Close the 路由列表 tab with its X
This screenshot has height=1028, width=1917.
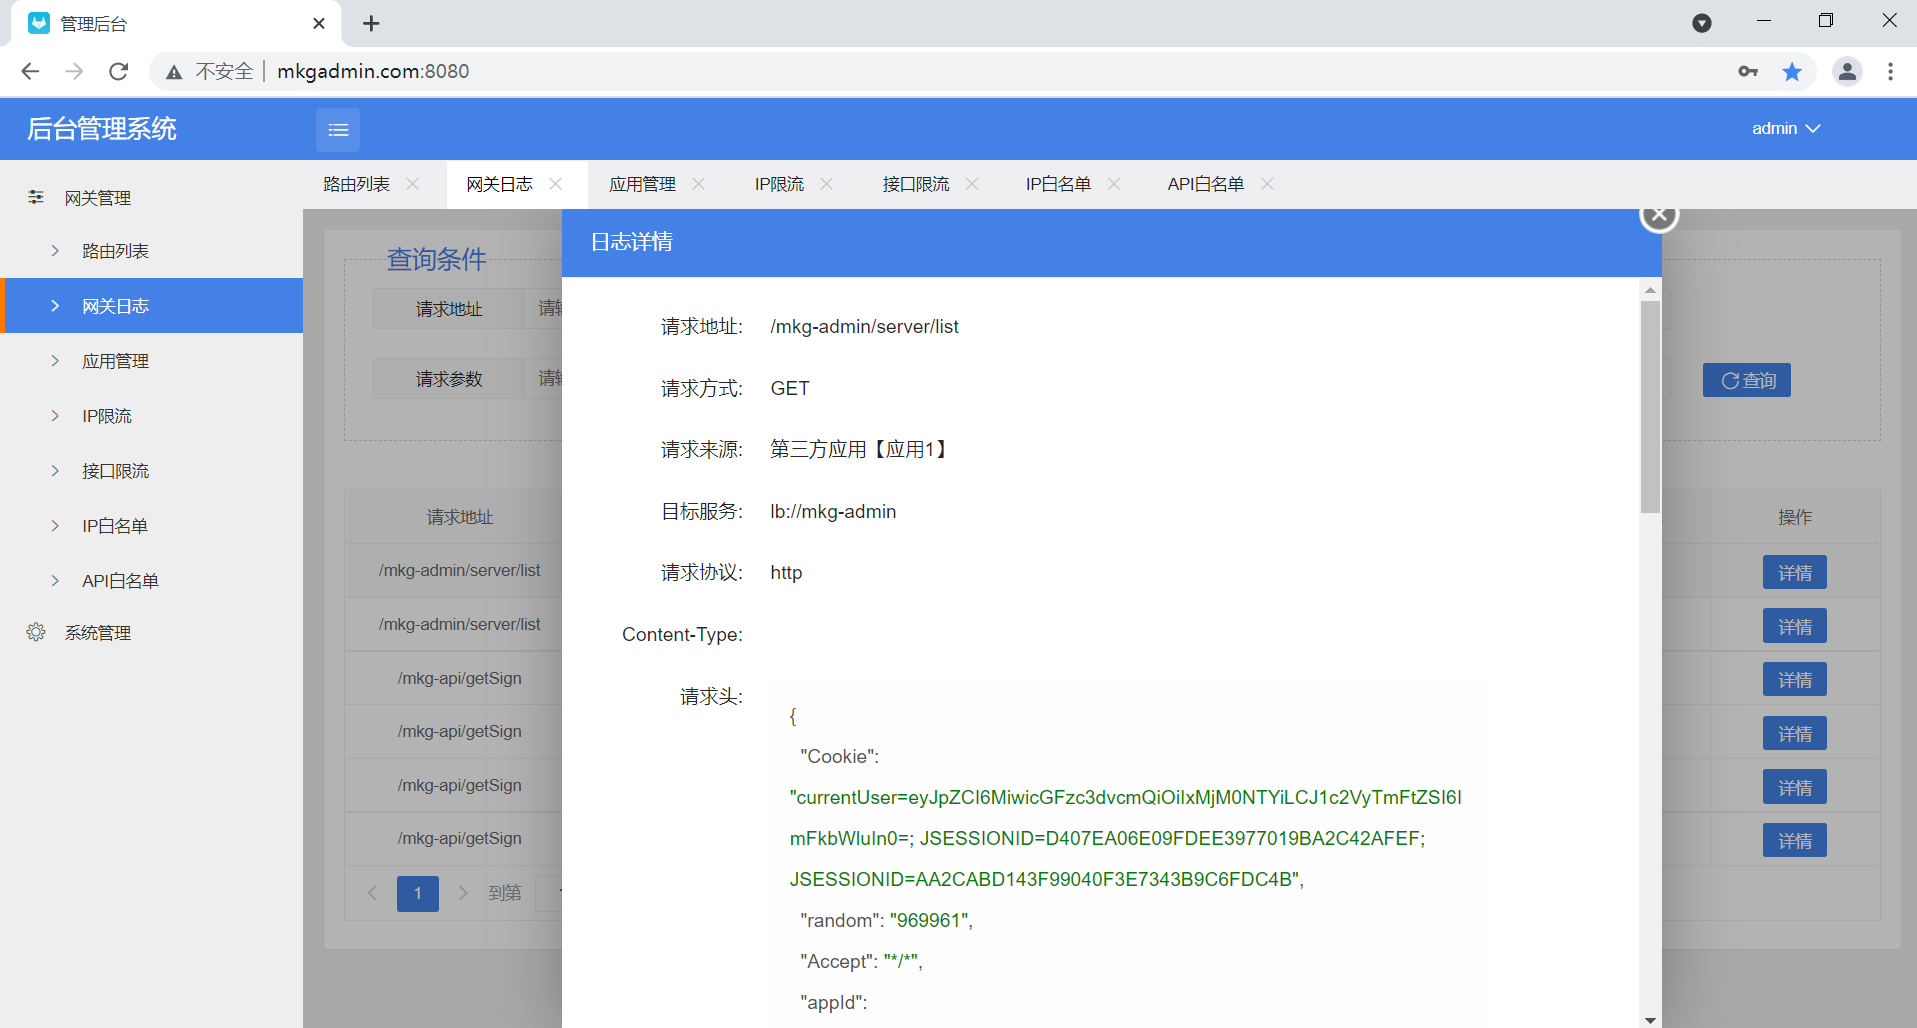413,184
